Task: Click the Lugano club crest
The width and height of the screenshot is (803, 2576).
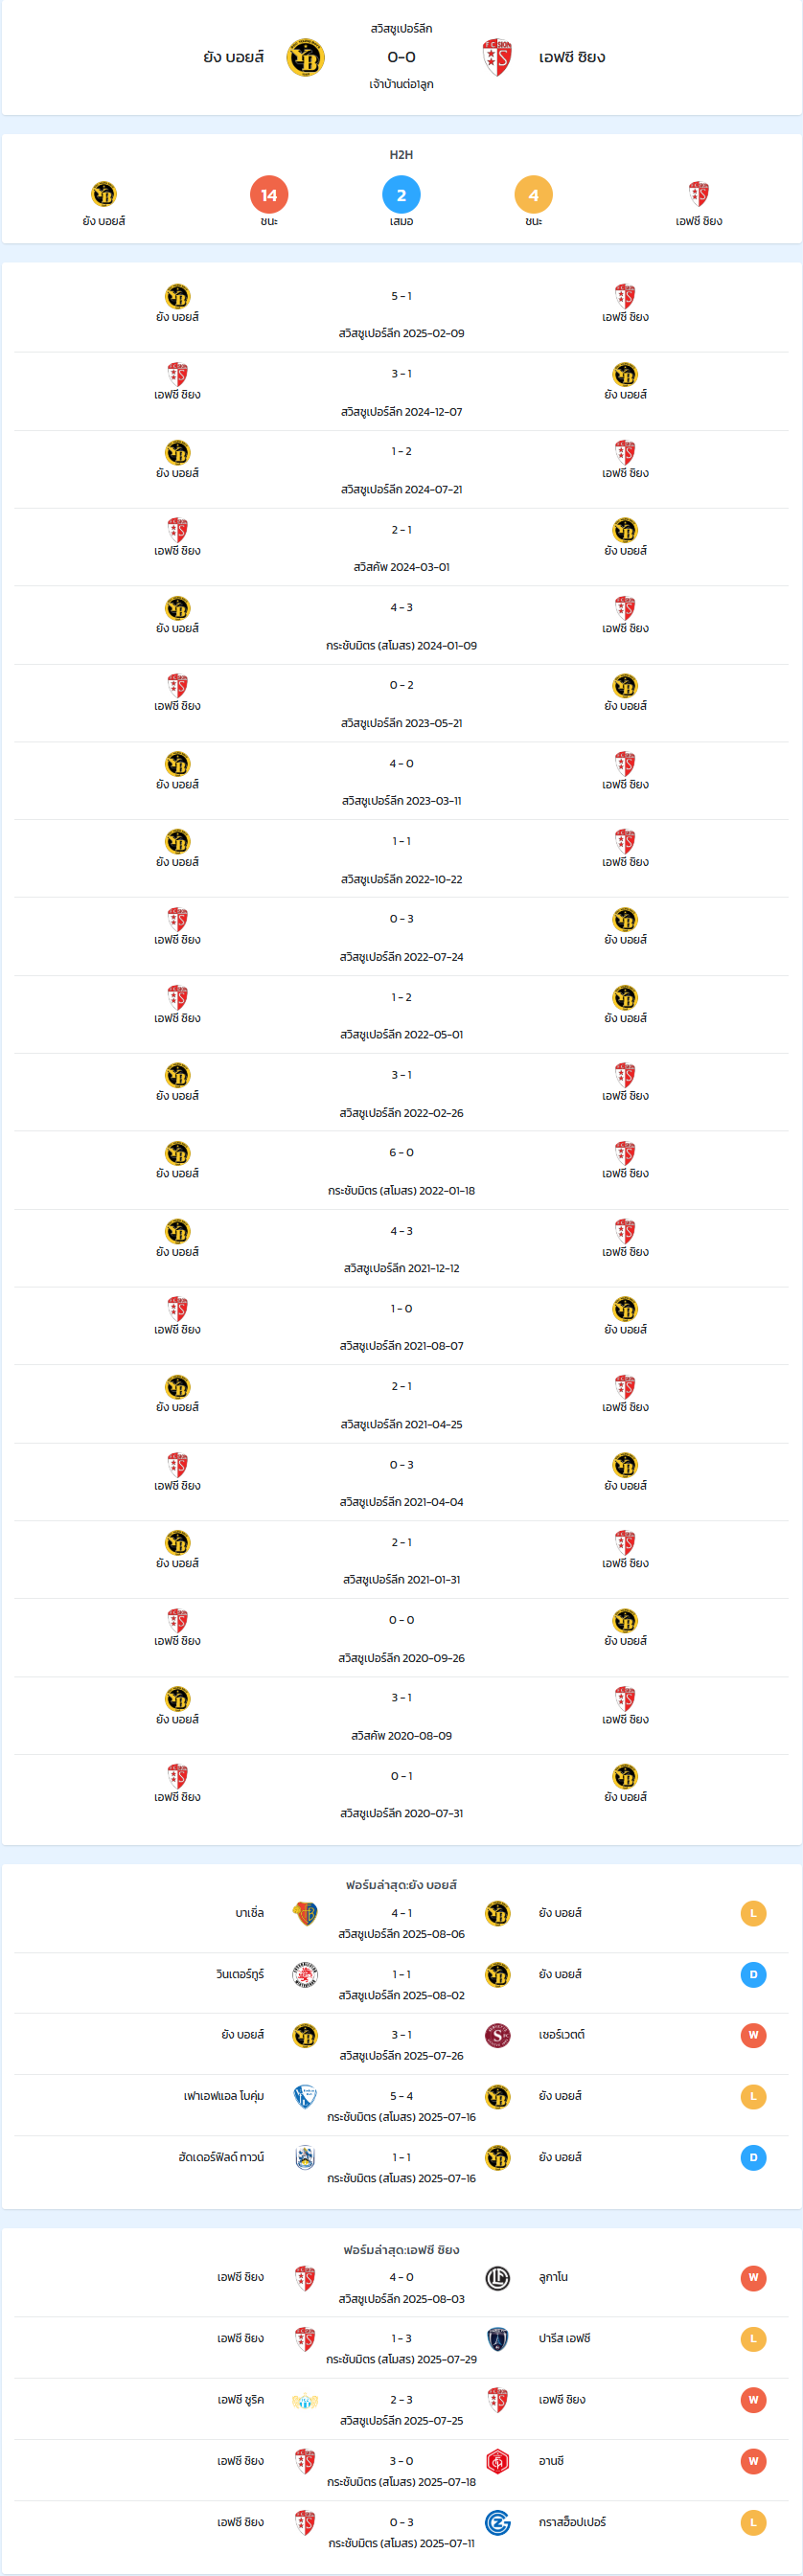Action: pyautogui.click(x=497, y=2278)
